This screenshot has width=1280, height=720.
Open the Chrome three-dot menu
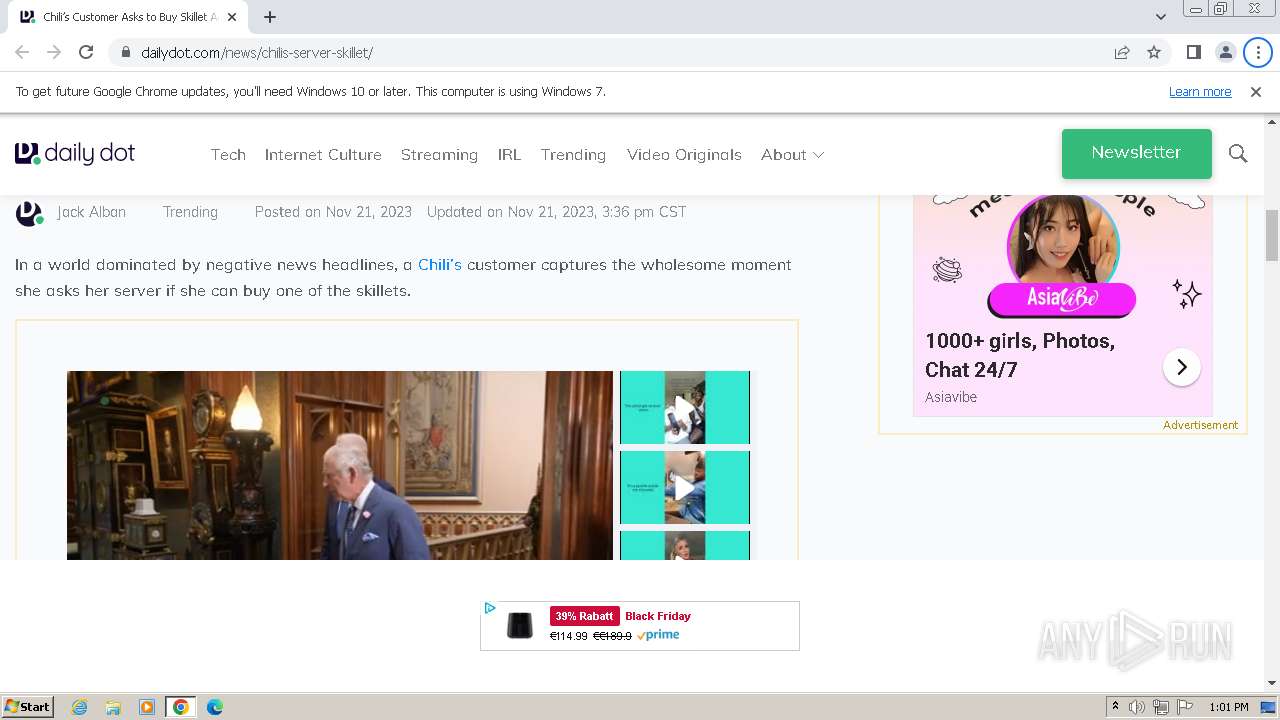(1258, 52)
